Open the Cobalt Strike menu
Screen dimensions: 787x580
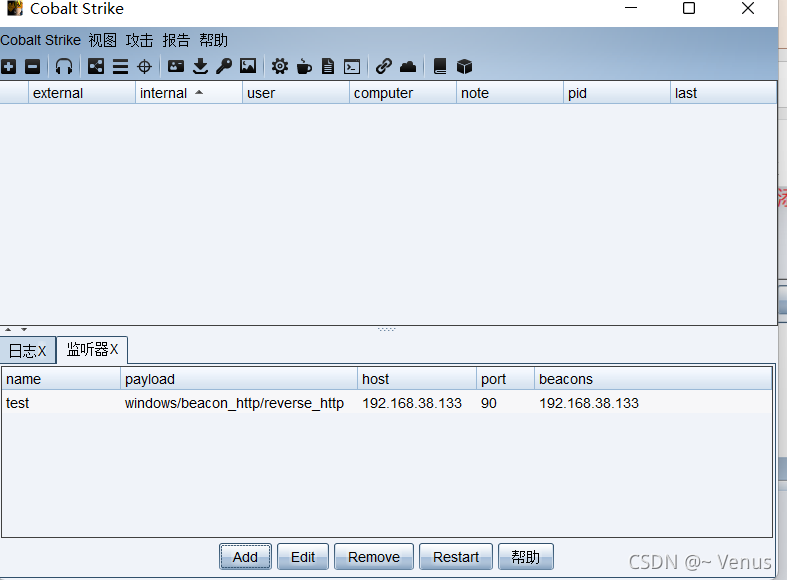pyautogui.click(x=41, y=40)
